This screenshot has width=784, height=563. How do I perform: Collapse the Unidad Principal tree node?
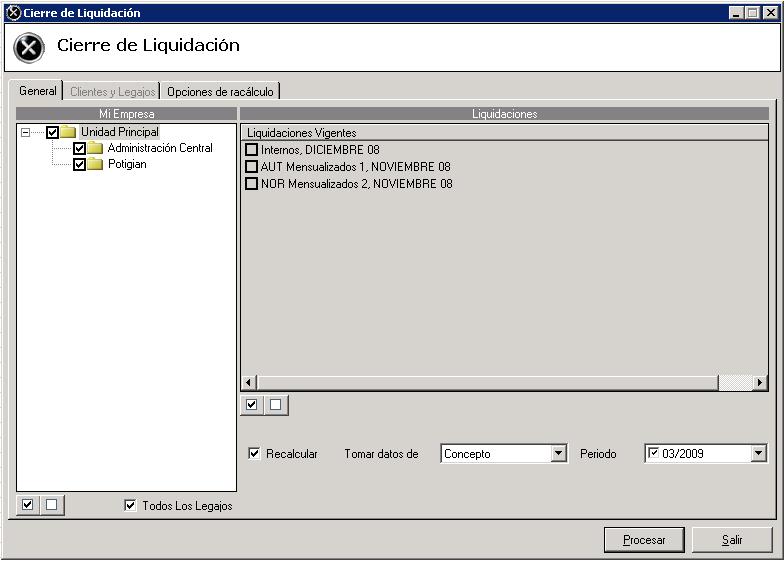click(25, 132)
